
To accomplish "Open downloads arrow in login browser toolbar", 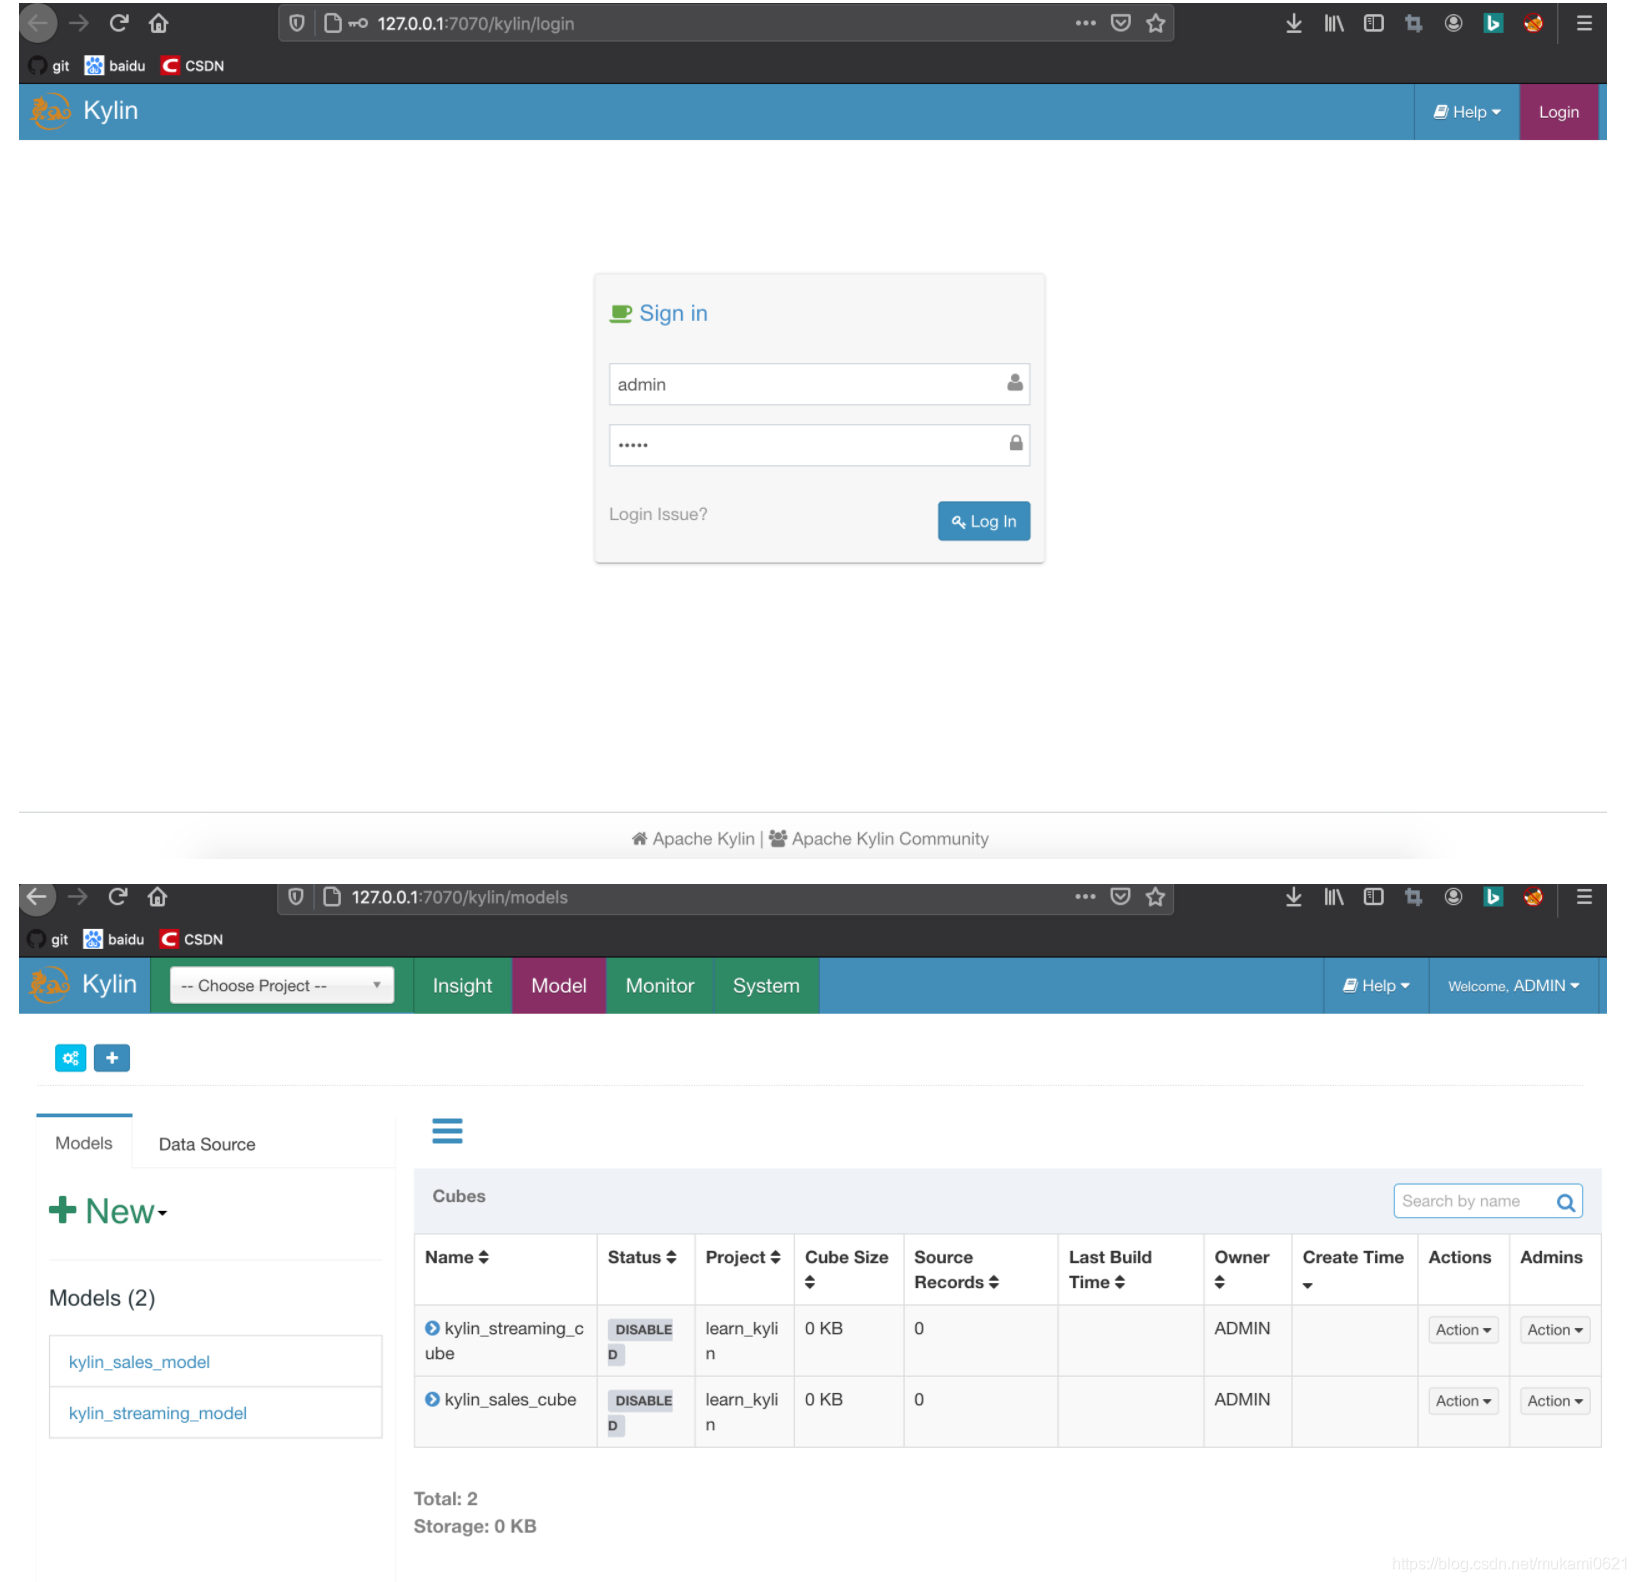I will 1293,23.
